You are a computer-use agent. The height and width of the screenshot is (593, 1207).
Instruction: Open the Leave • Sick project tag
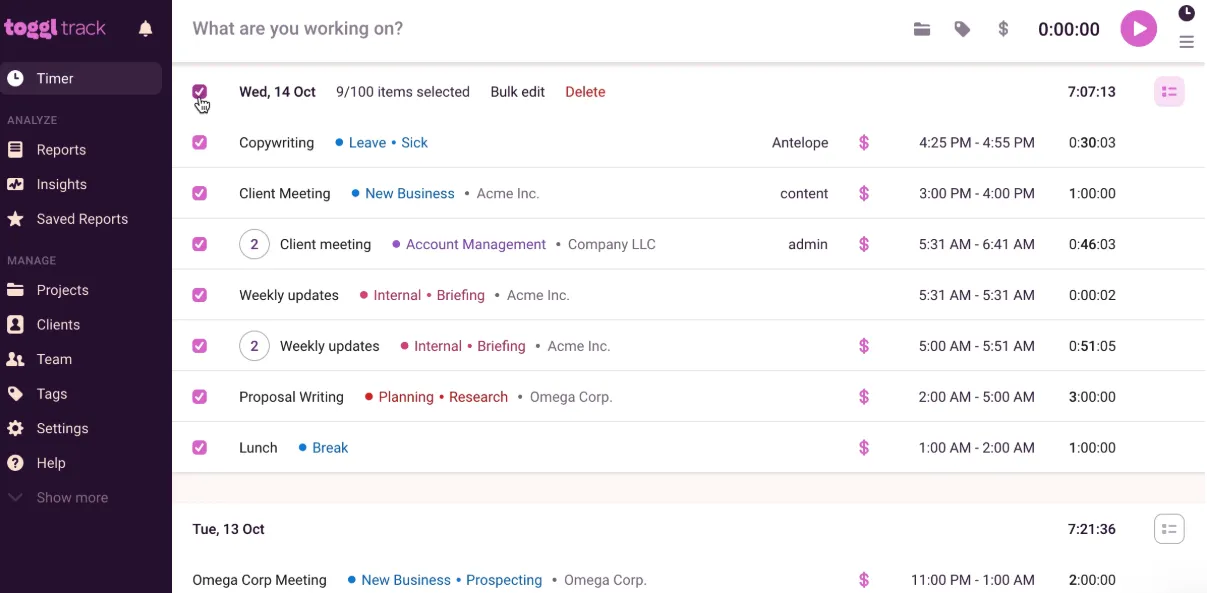point(382,143)
